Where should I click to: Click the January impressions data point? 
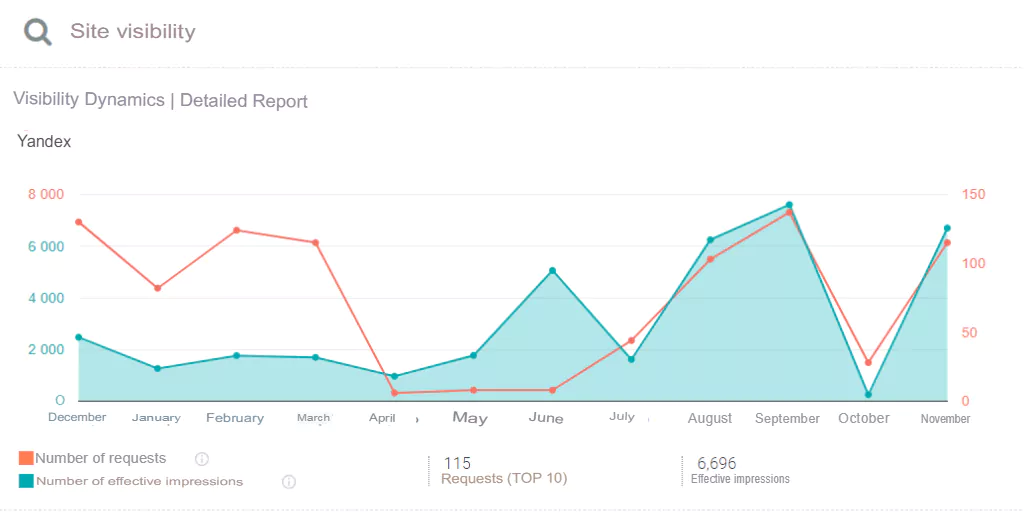[157, 368]
